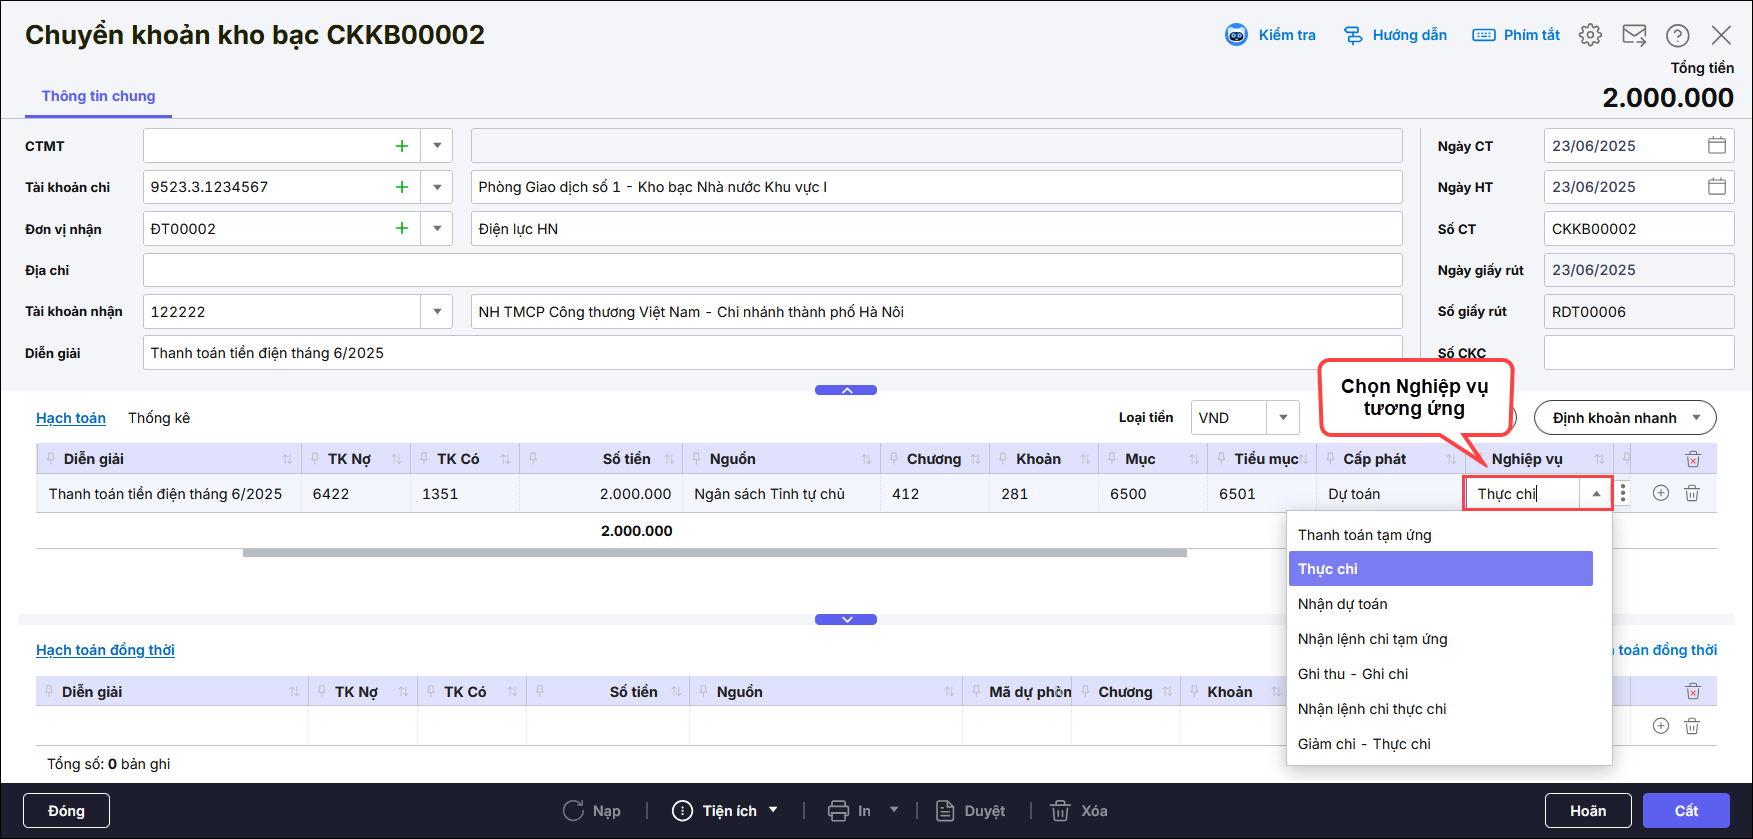Open the Ngày CT calendar picker

point(1717,146)
